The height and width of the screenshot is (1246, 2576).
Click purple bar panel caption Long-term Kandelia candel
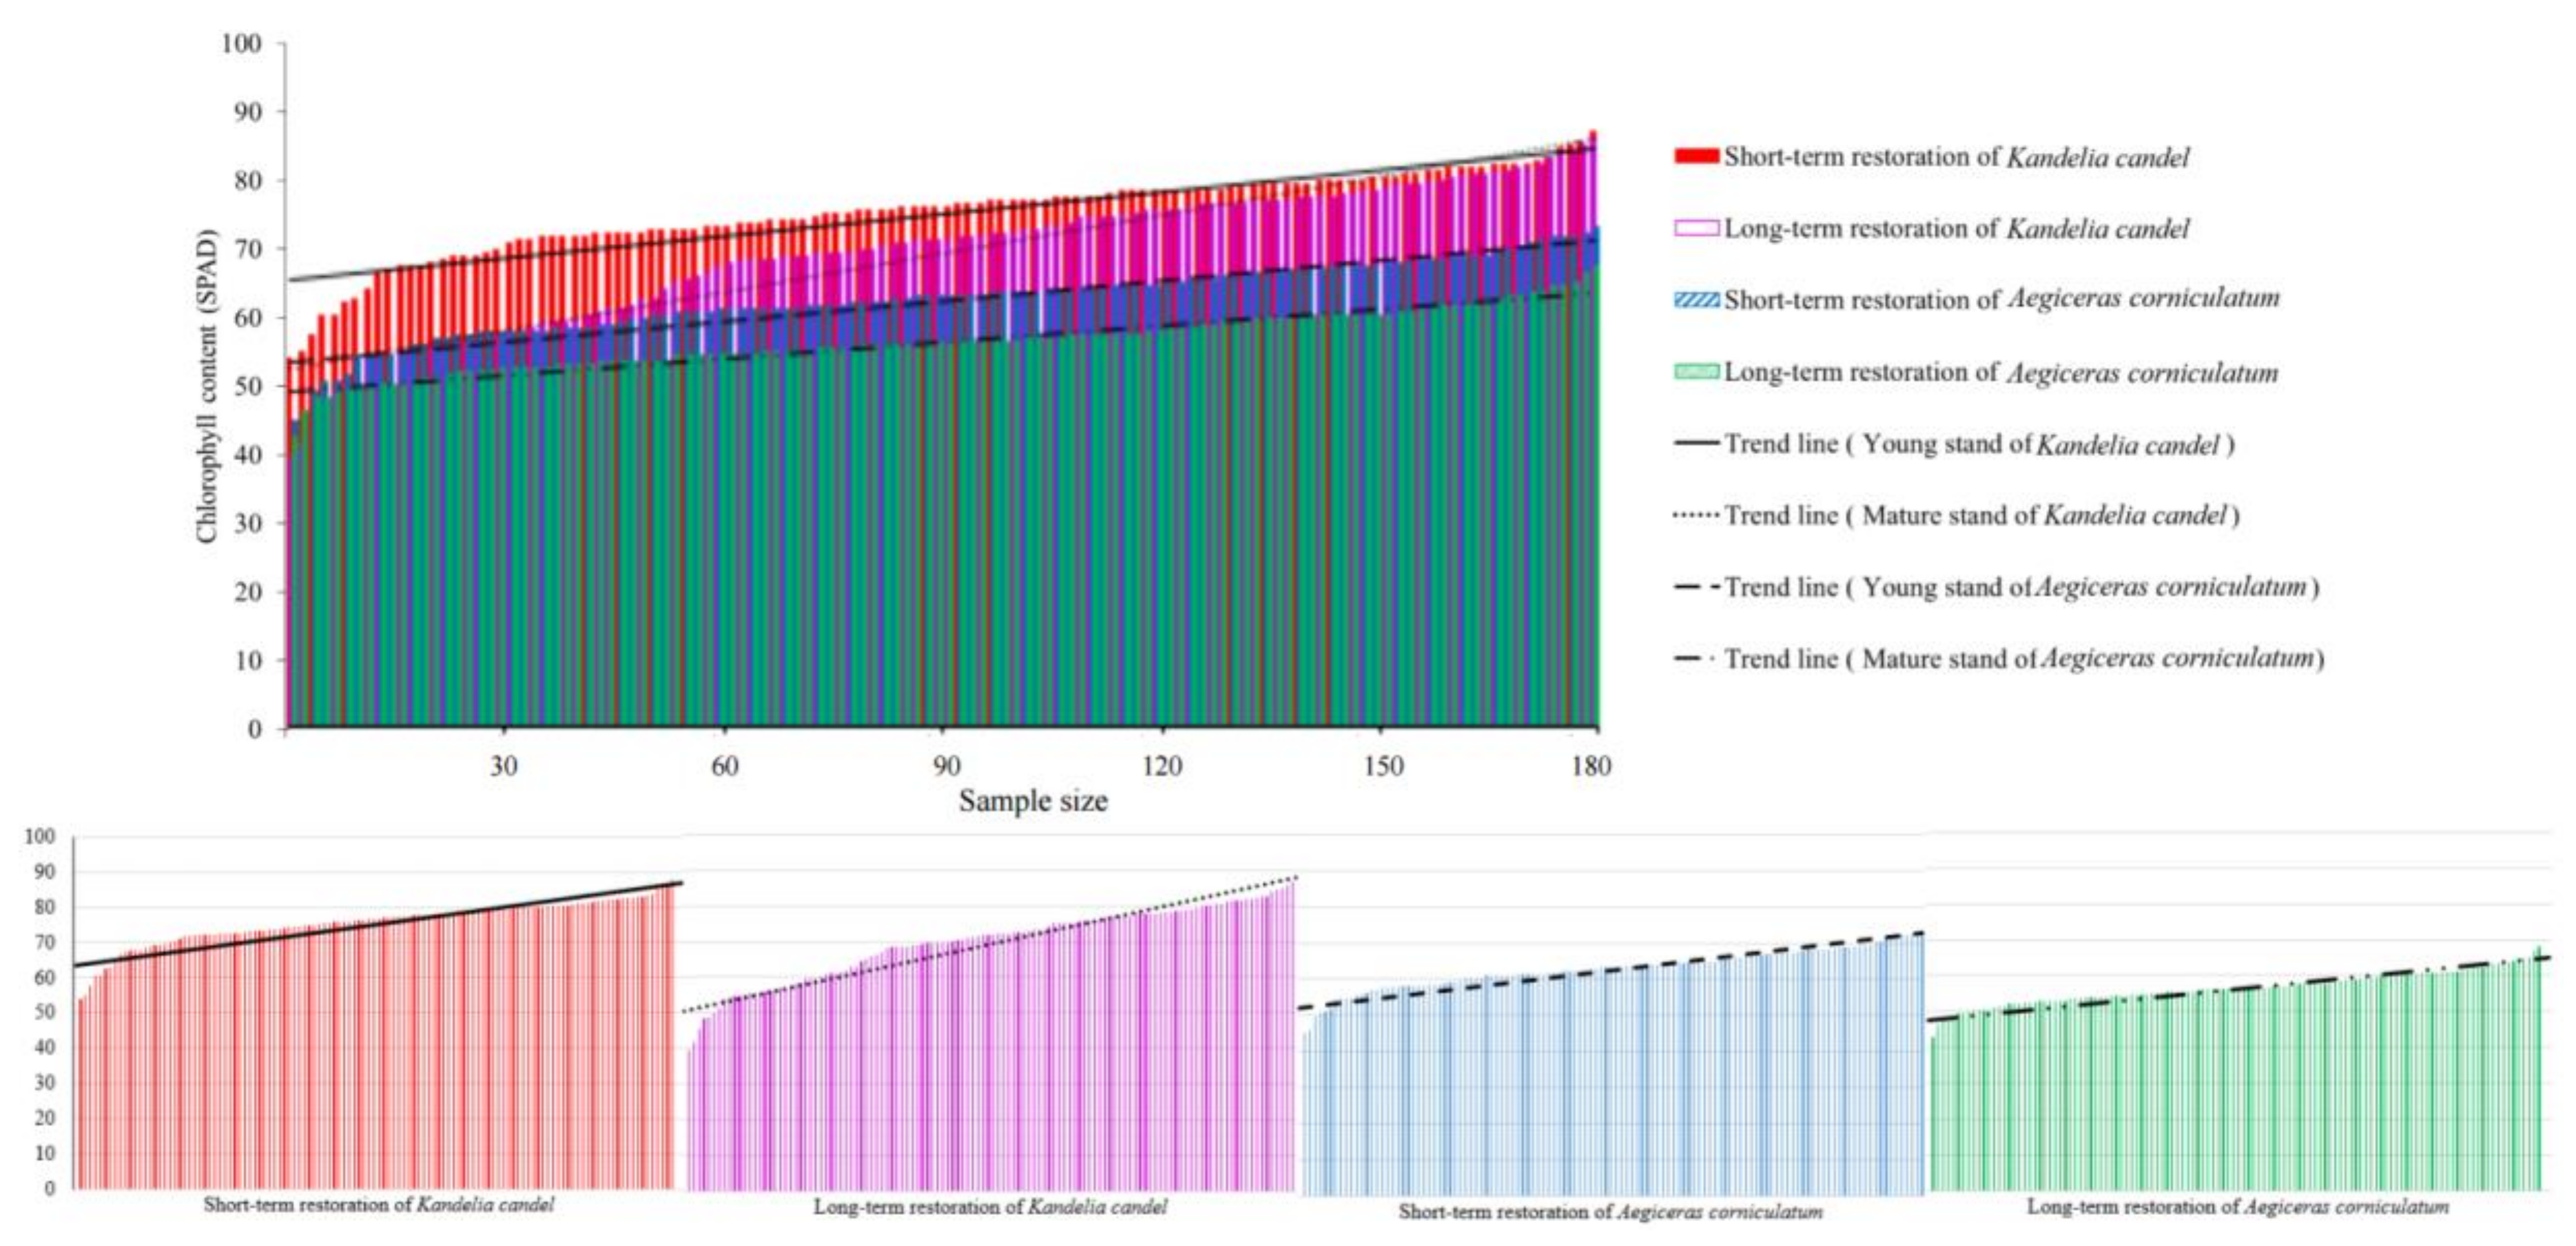point(989,1207)
